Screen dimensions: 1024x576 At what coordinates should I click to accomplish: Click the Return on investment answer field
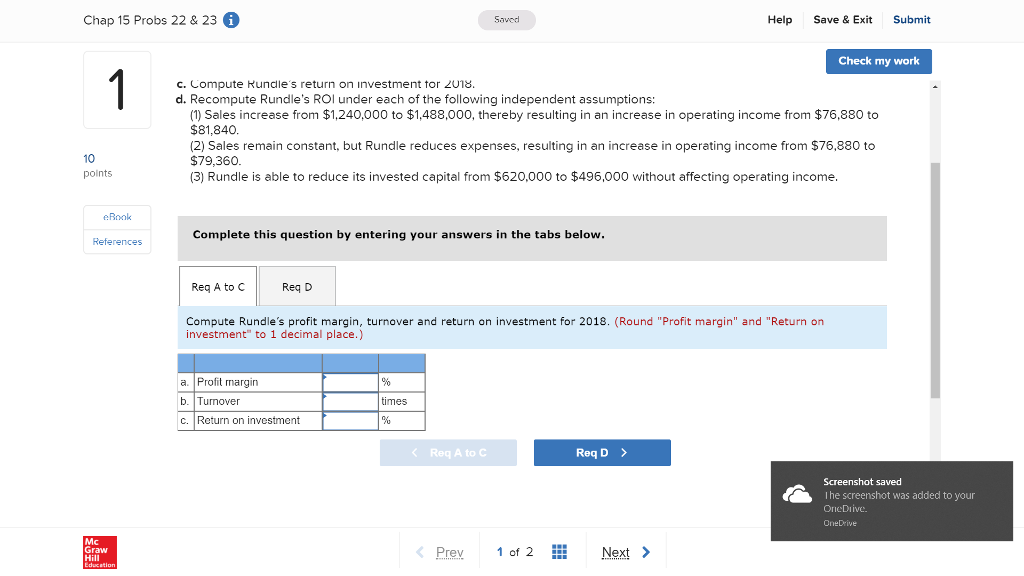tap(350, 420)
